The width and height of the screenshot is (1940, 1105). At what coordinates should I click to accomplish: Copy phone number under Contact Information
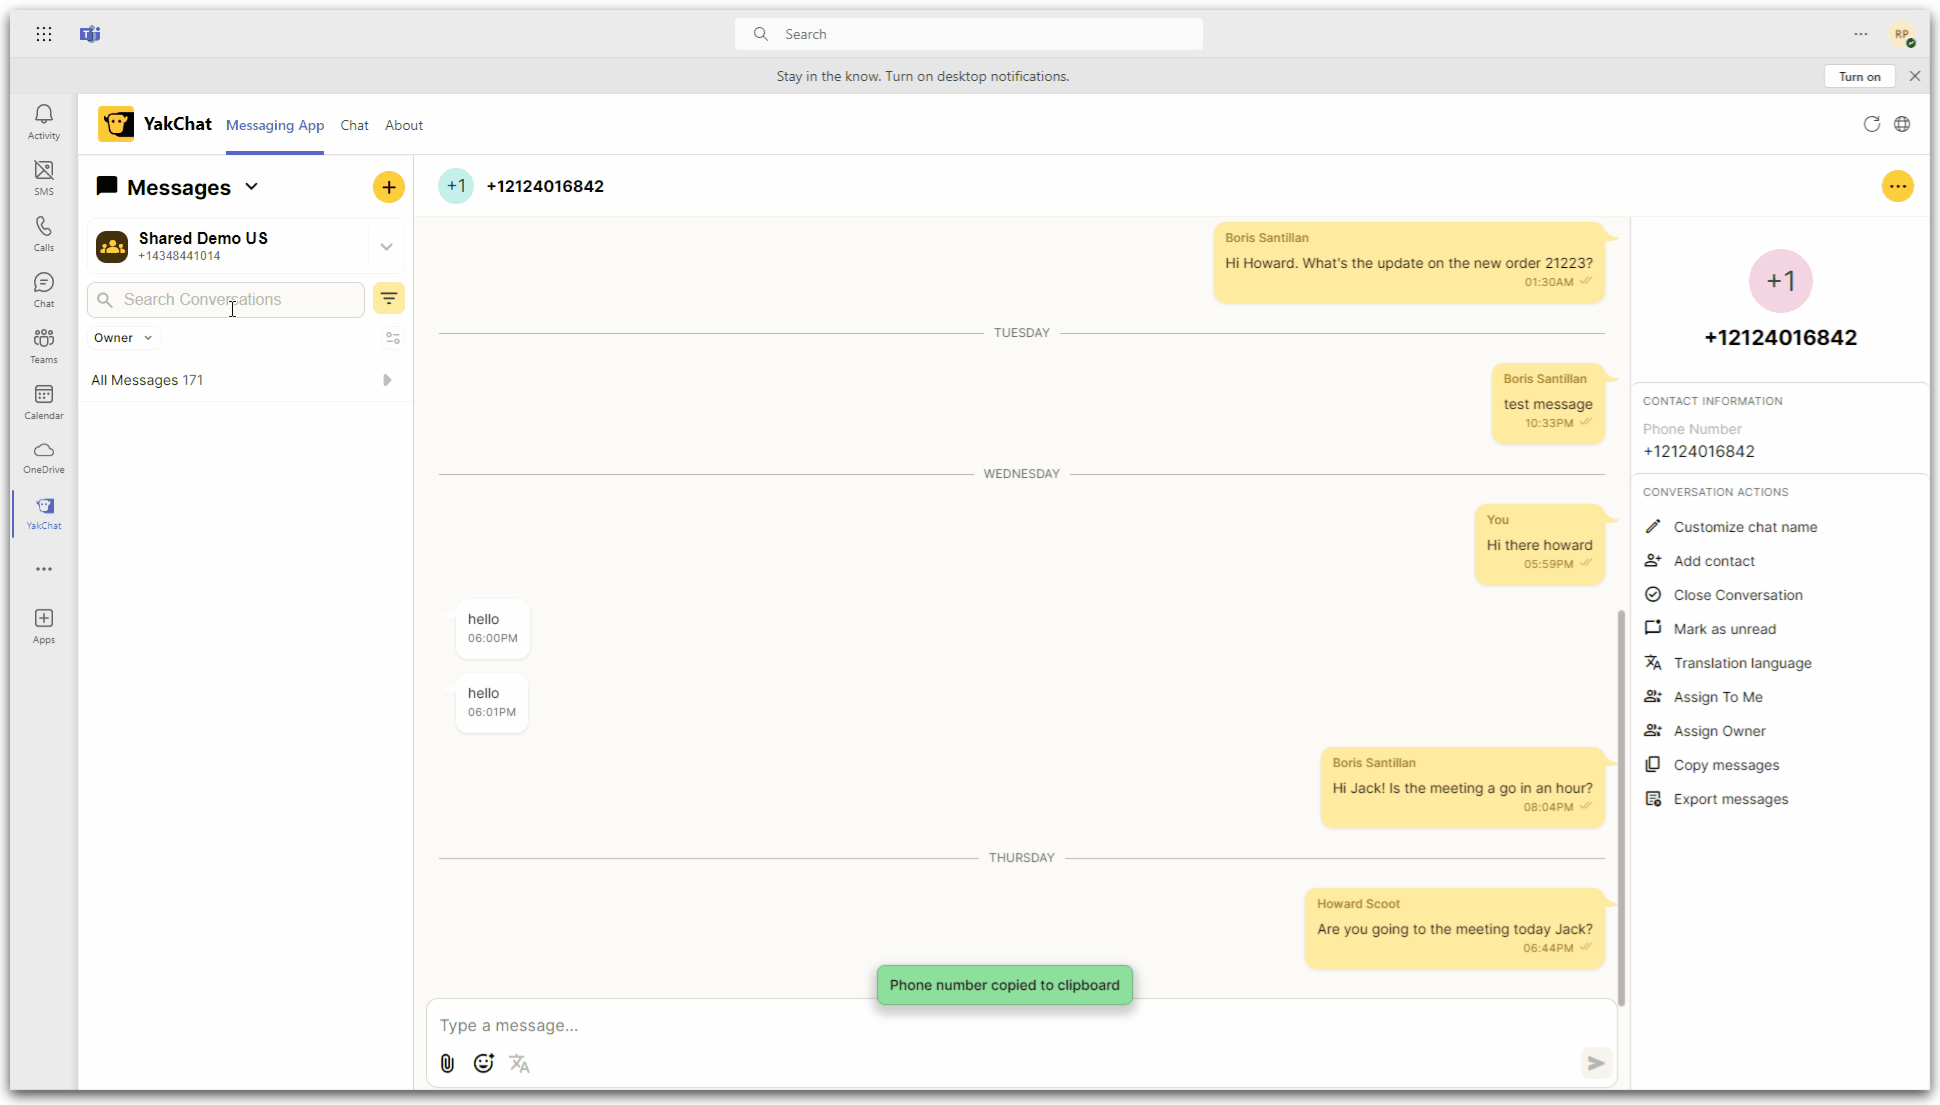pyautogui.click(x=1698, y=451)
